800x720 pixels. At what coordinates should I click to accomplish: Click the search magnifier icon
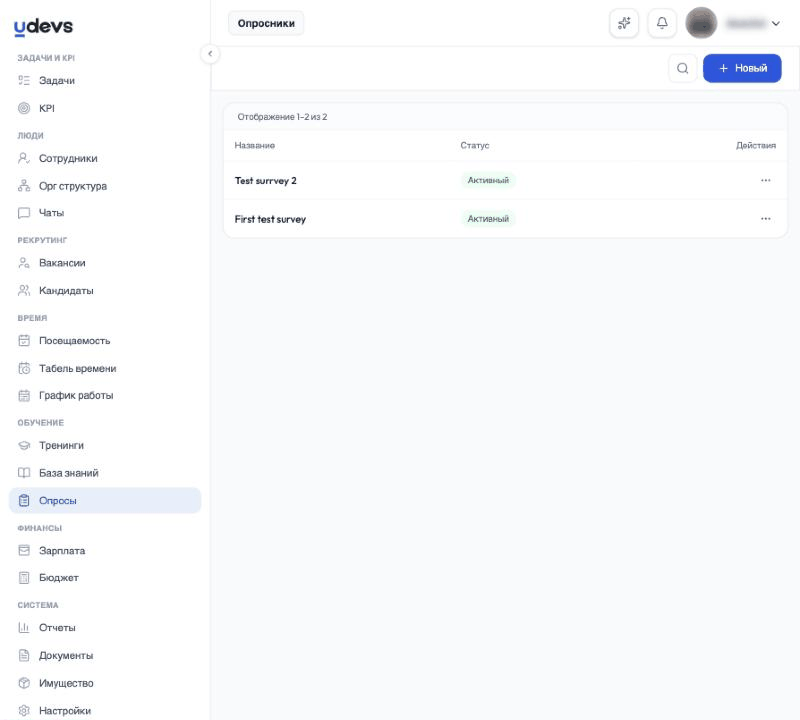pyautogui.click(x=683, y=68)
